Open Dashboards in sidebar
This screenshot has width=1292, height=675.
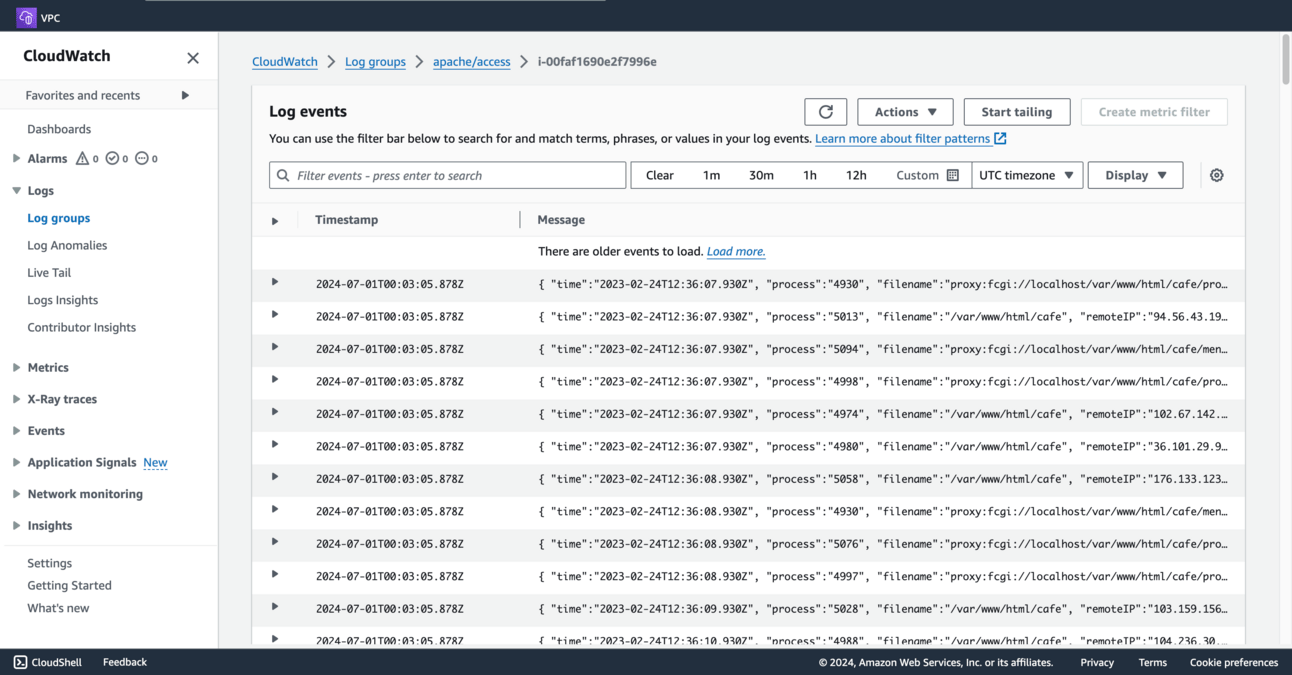59,129
